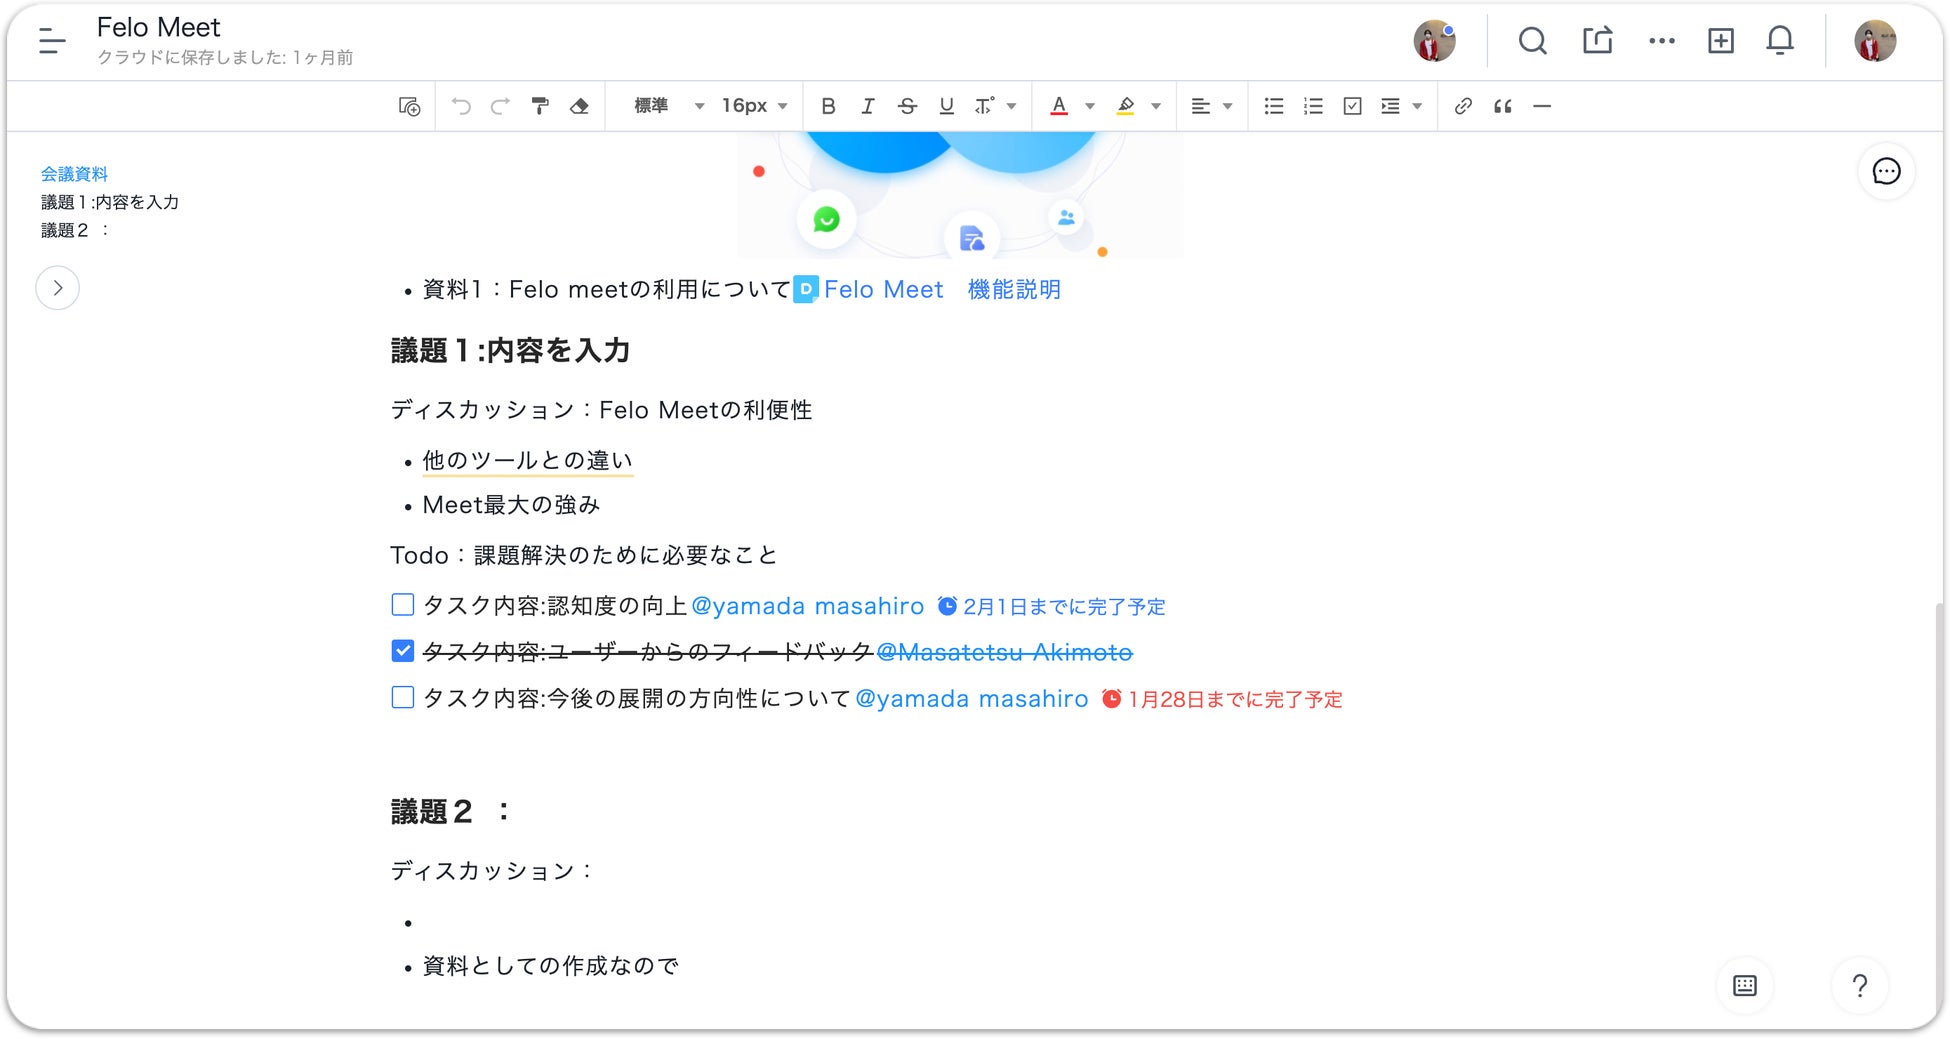
Task: Open the 2月1日までに完了予定 reminder
Action: [x=1051, y=606]
